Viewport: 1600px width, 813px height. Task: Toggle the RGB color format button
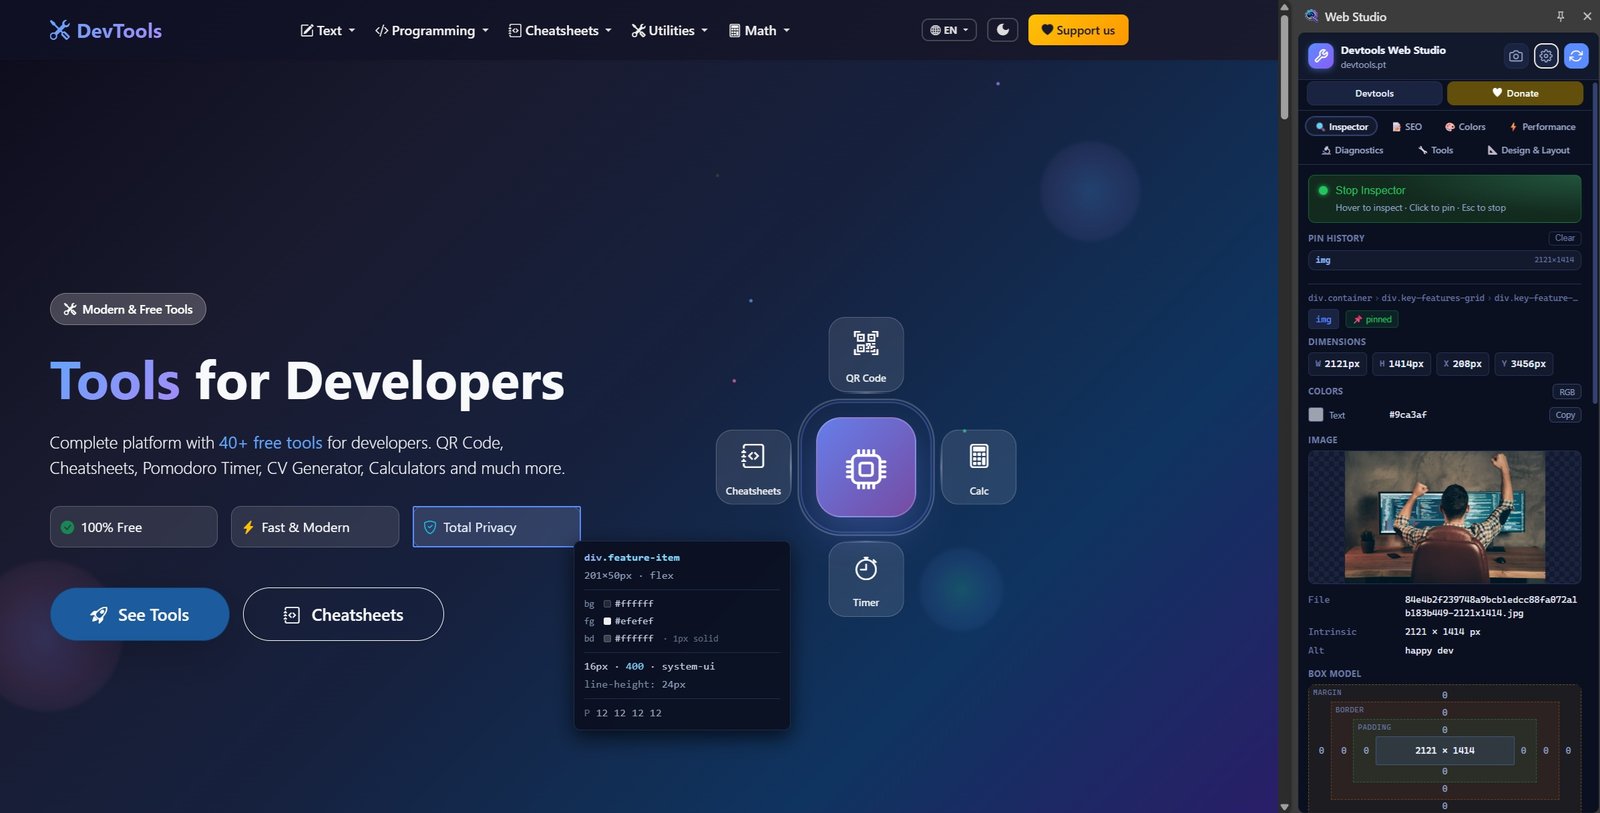tap(1566, 392)
